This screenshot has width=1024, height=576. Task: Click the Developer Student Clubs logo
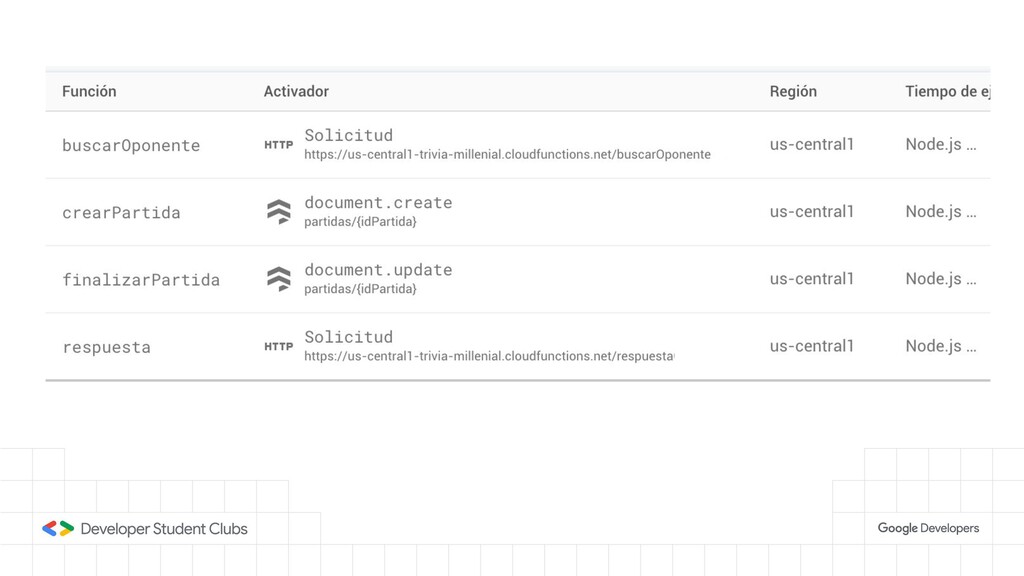[144, 528]
